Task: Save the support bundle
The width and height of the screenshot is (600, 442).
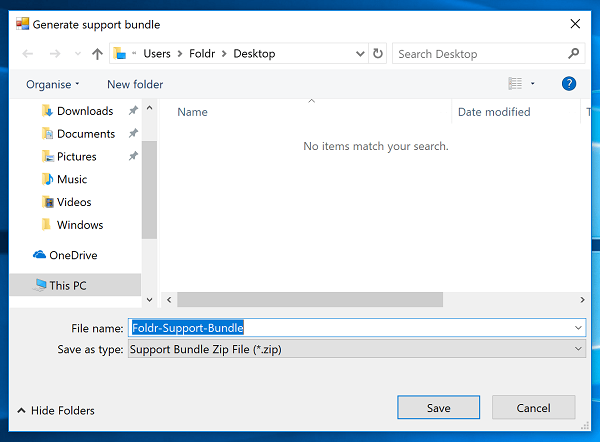Action: point(439,408)
